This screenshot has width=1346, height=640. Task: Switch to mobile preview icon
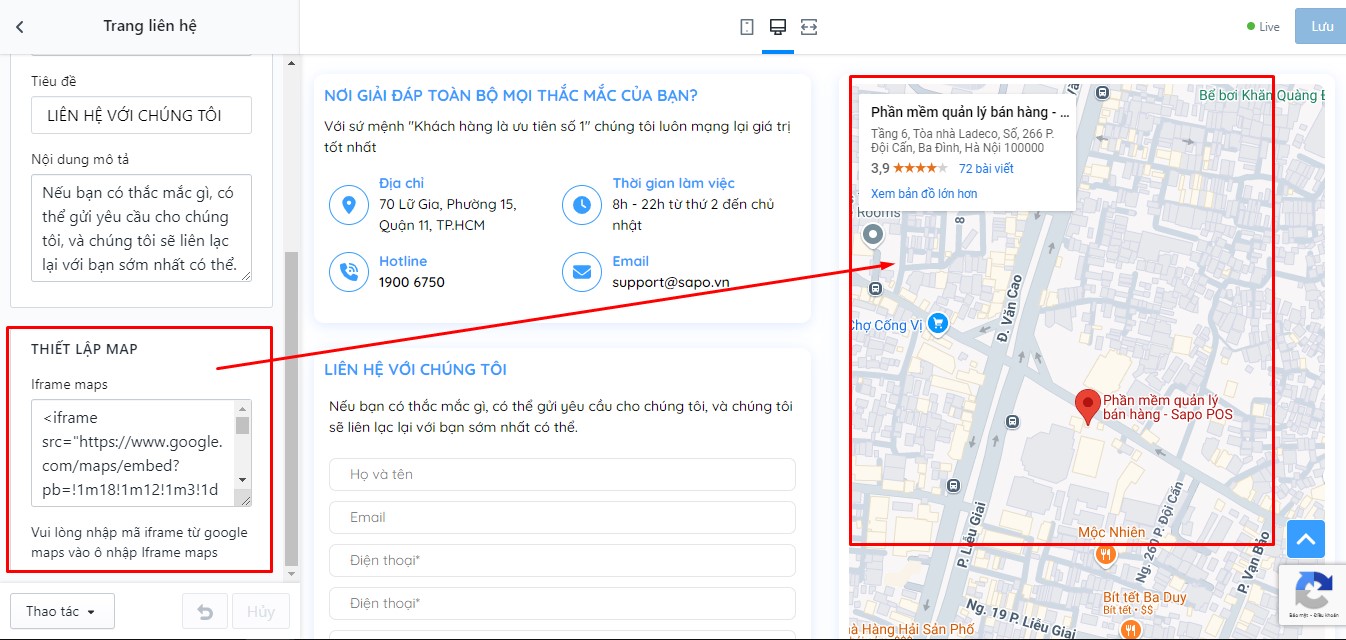746,27
